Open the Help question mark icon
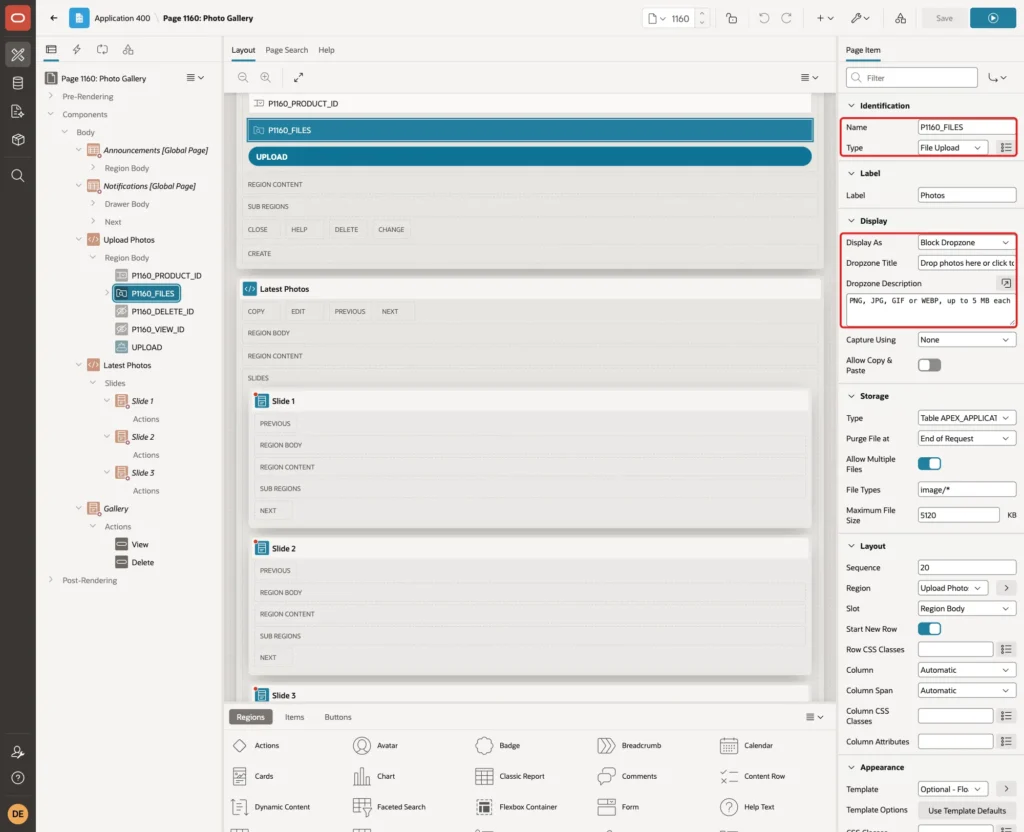This screenshot has height=832, width=1024. (x=18, y=778)
